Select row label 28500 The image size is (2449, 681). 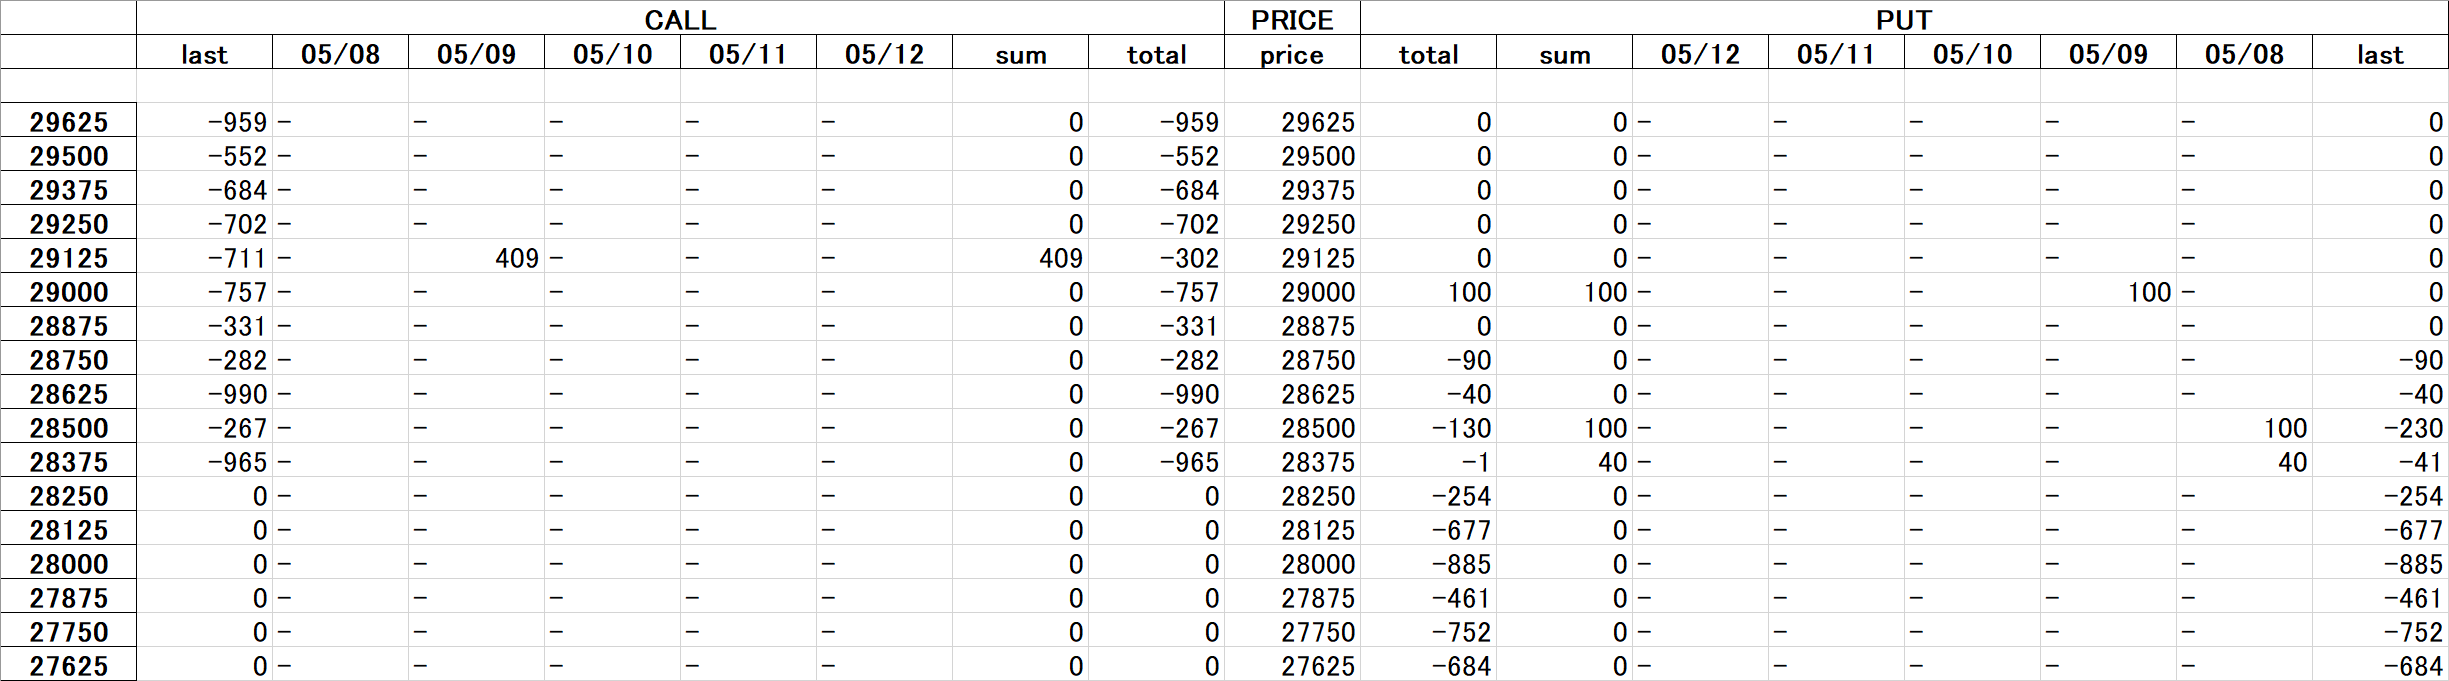[x=68, y=427]
